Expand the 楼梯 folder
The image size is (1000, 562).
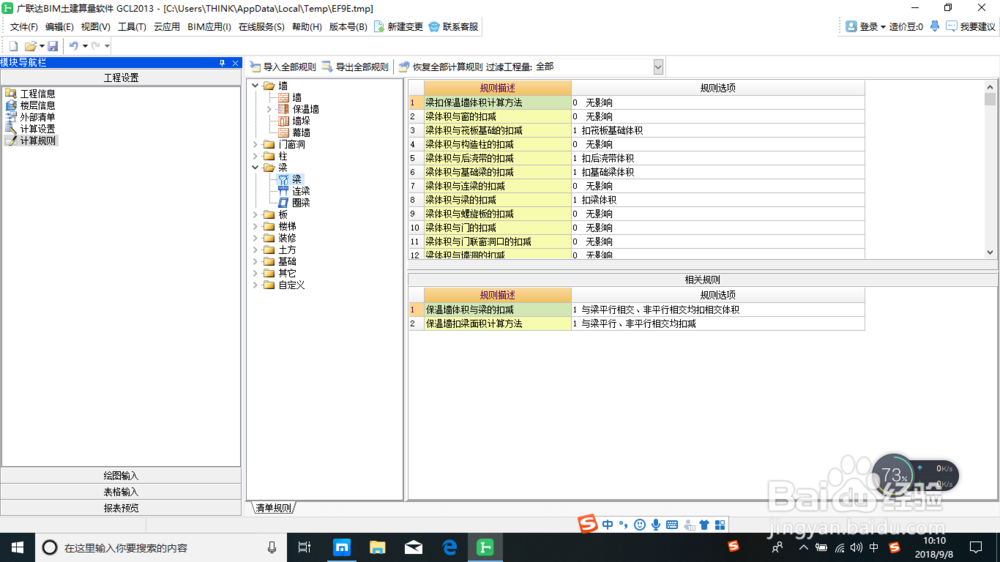255,226
